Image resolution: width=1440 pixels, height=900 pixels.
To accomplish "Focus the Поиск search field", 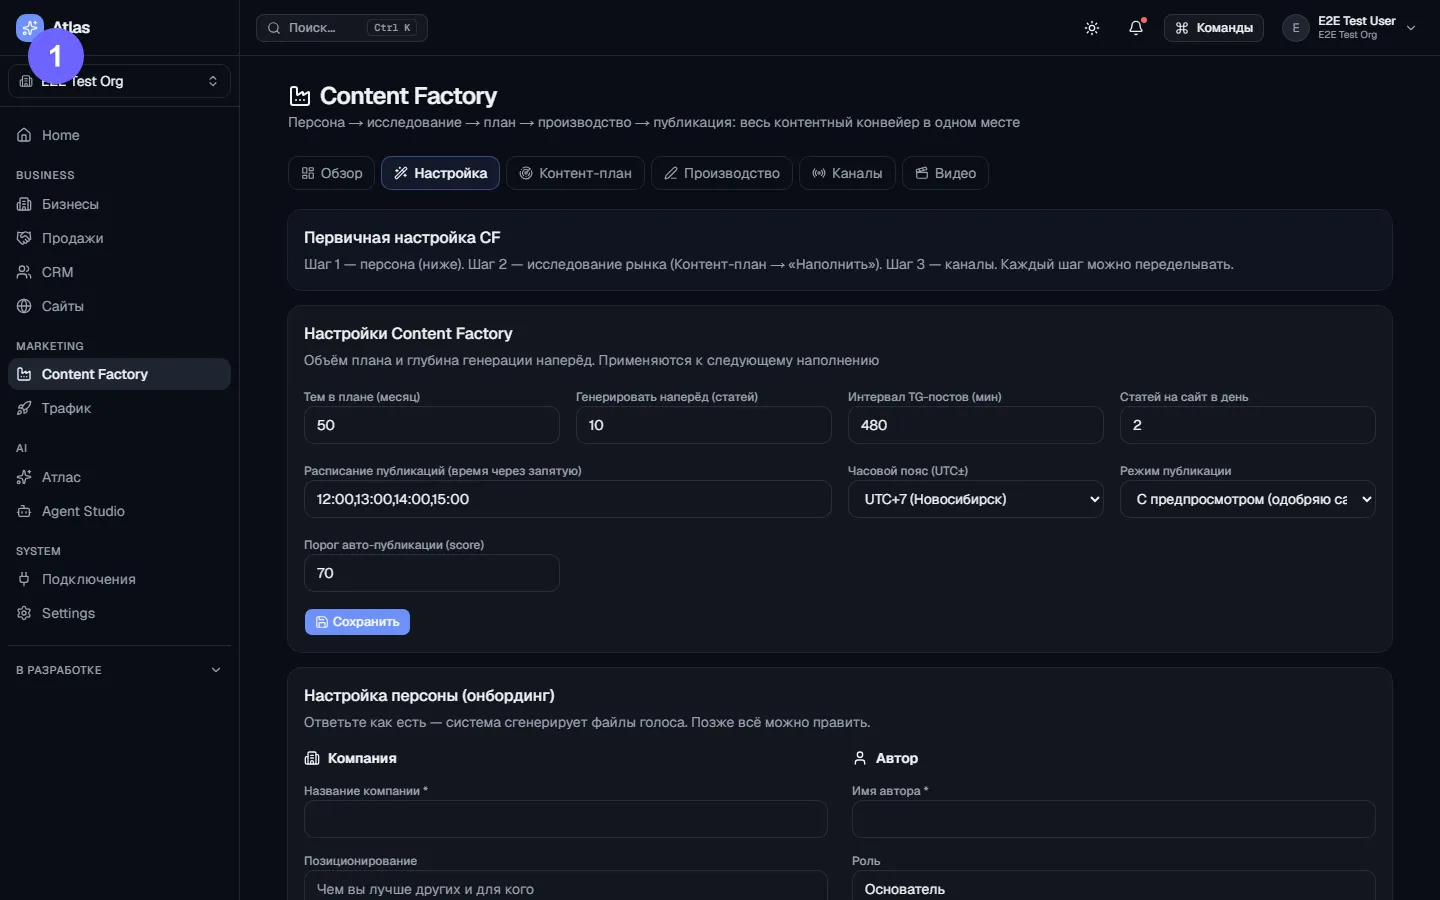I will (x=342, y=28).
